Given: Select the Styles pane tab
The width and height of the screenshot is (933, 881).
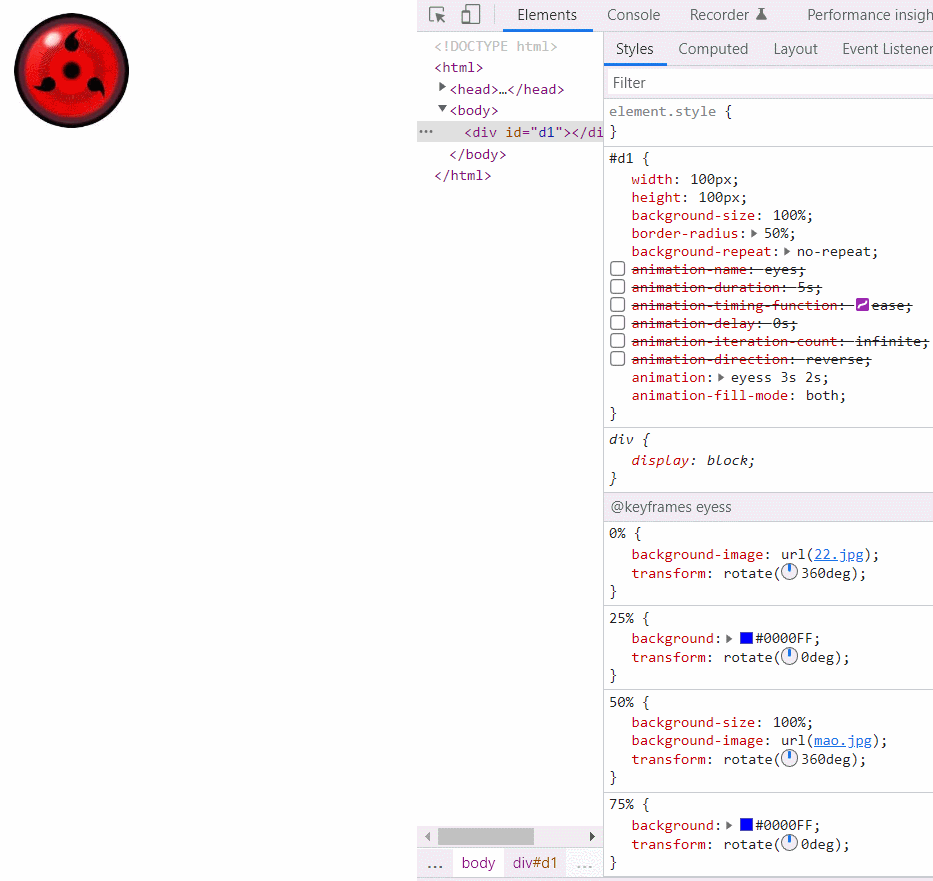Looking at the screenshot, I should pyautogui.click(x=634, y=49).
